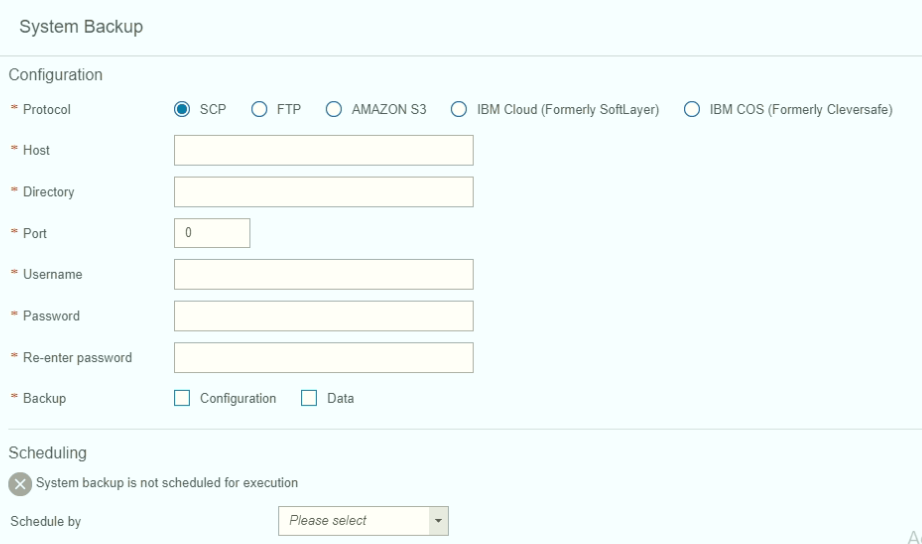Image resolution: width=922 pixels, height=544 pixels.
Task: Click the Re-enter password field
Action: (323, 358)
